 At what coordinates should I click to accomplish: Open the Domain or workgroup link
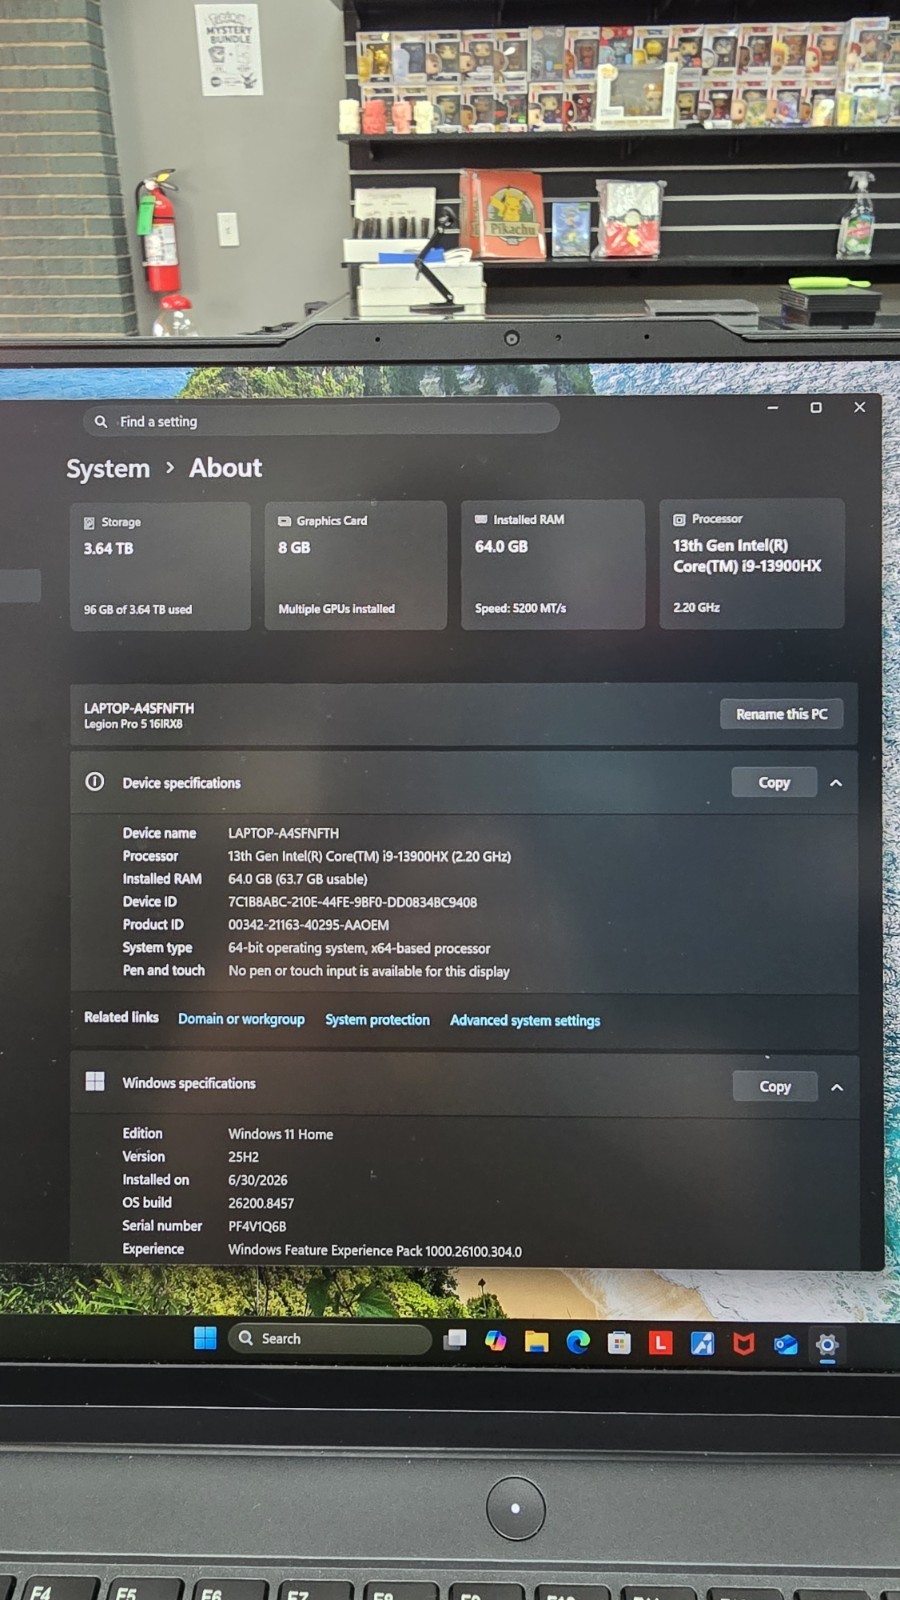pos(241,1019)
